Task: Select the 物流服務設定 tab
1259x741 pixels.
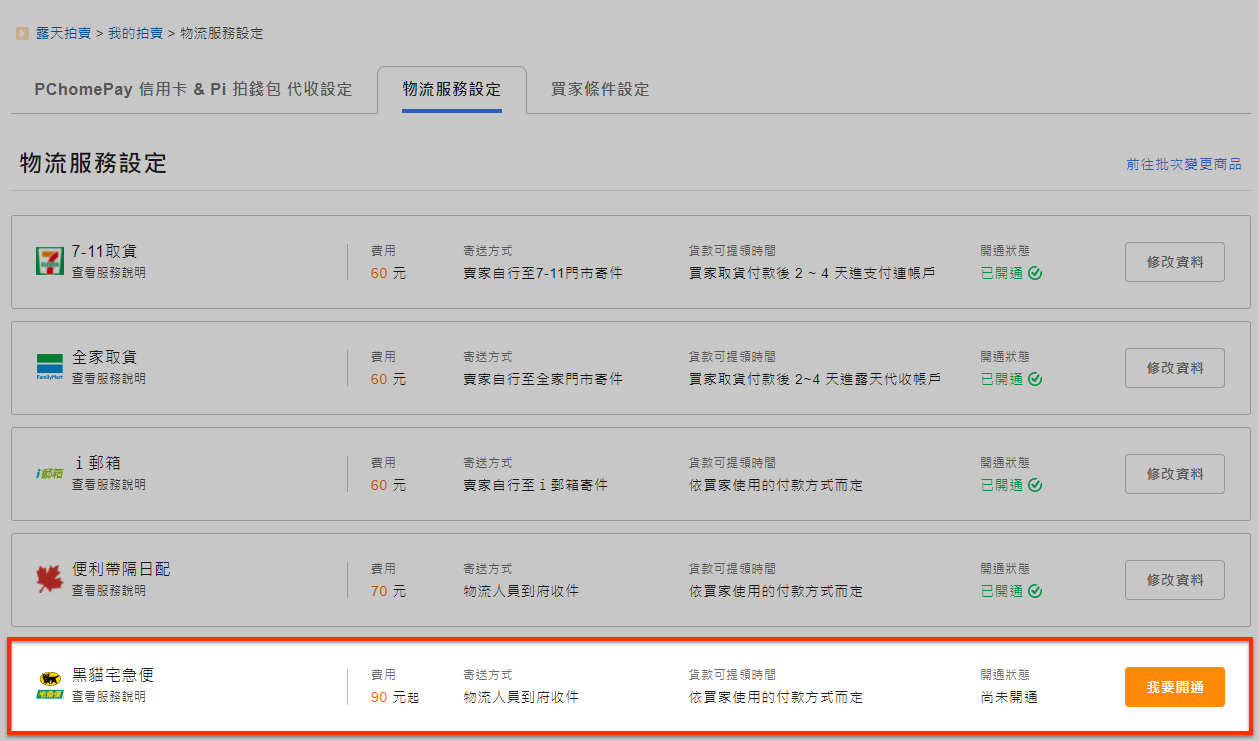Action: click(x=451, y=89)
